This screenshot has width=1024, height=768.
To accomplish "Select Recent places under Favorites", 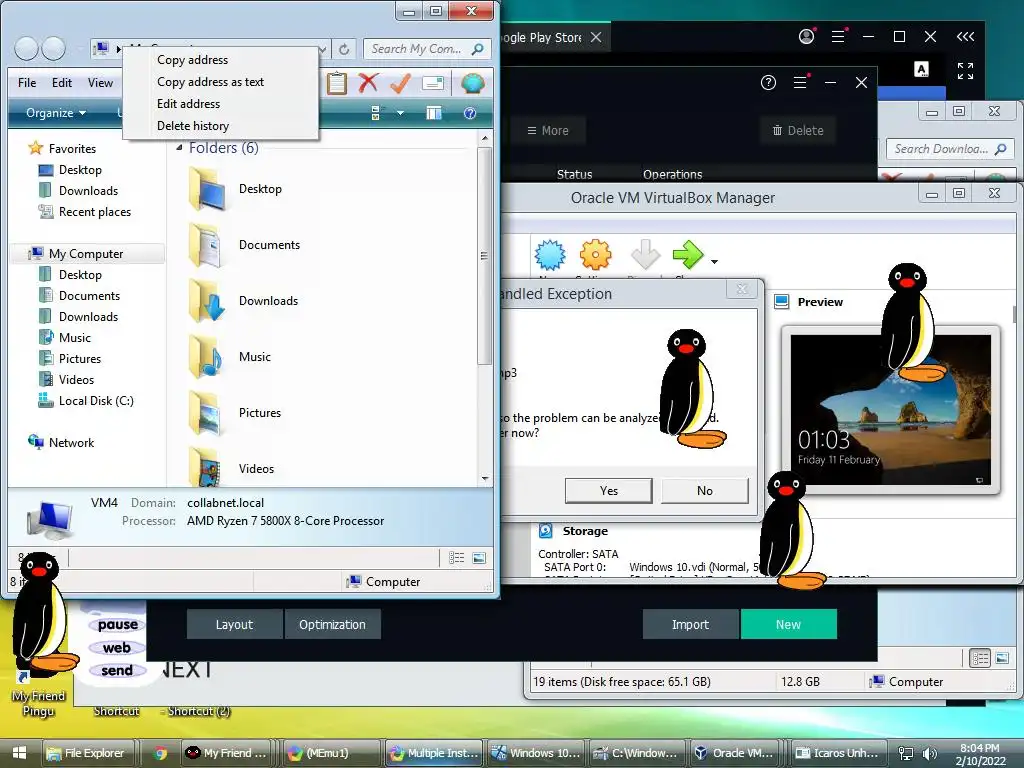I will (x=95, y=212).
